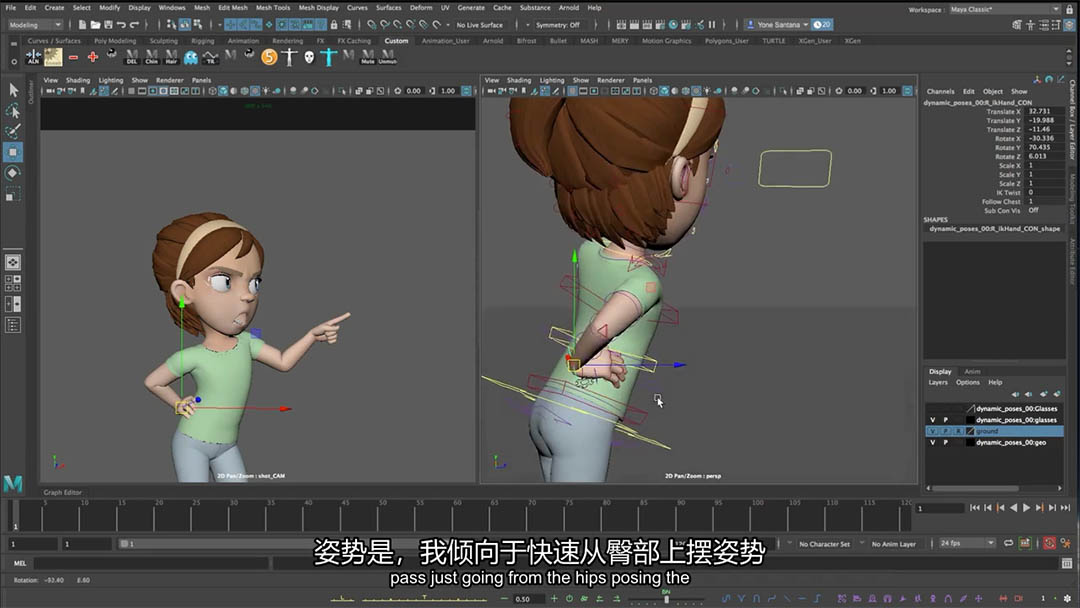Click the red minus shelf icon
Viewport: 1080px width, 608px height.
point(73,57)
